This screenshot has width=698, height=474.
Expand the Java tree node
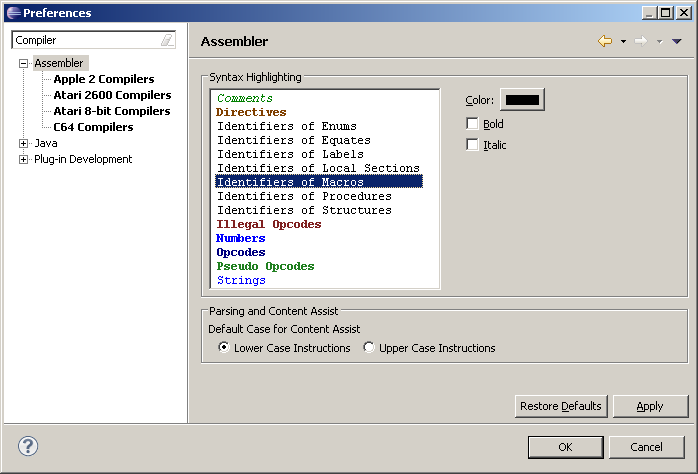point(24,143)
